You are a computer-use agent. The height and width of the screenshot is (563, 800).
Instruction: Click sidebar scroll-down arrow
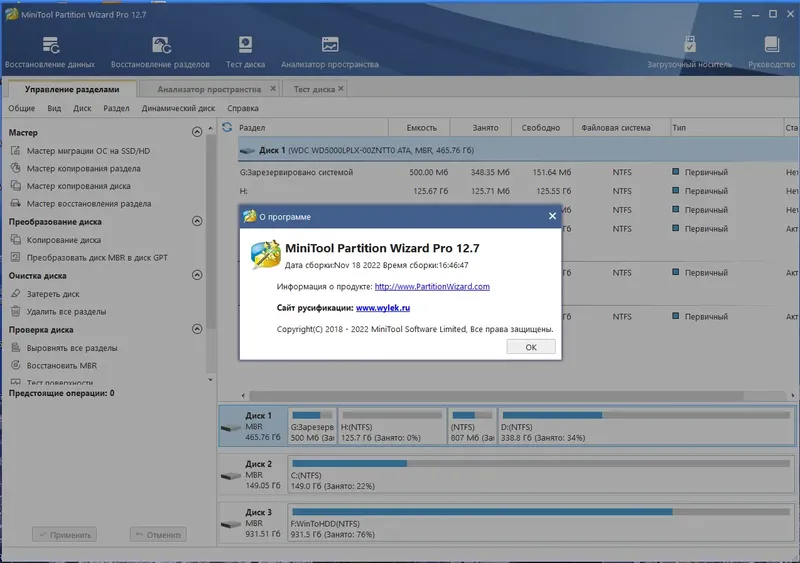[x=211, y=380]
